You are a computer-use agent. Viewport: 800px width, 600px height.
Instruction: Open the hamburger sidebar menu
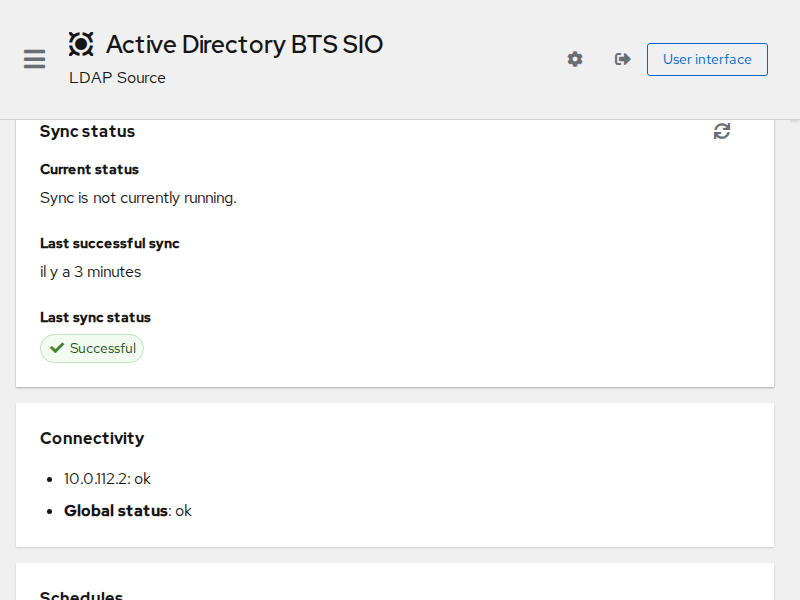click(x=34, y=59)
